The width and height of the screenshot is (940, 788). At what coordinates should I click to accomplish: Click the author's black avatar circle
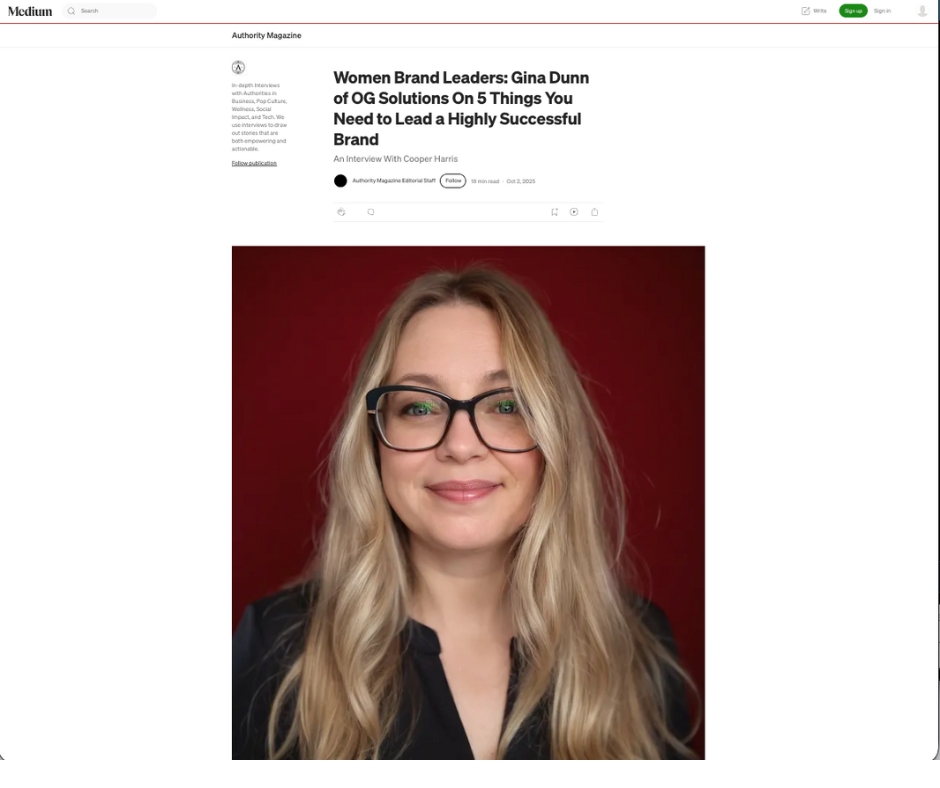(341, 181)
